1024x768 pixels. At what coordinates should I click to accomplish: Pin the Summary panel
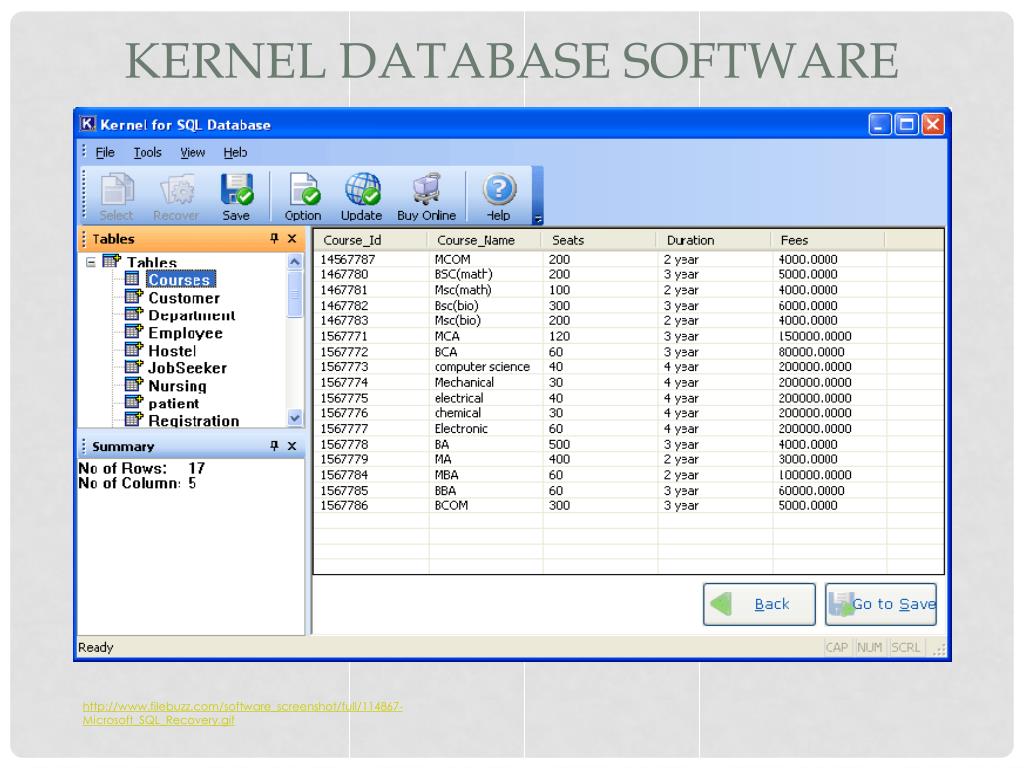pyautogui.click(x=274, y=445)
